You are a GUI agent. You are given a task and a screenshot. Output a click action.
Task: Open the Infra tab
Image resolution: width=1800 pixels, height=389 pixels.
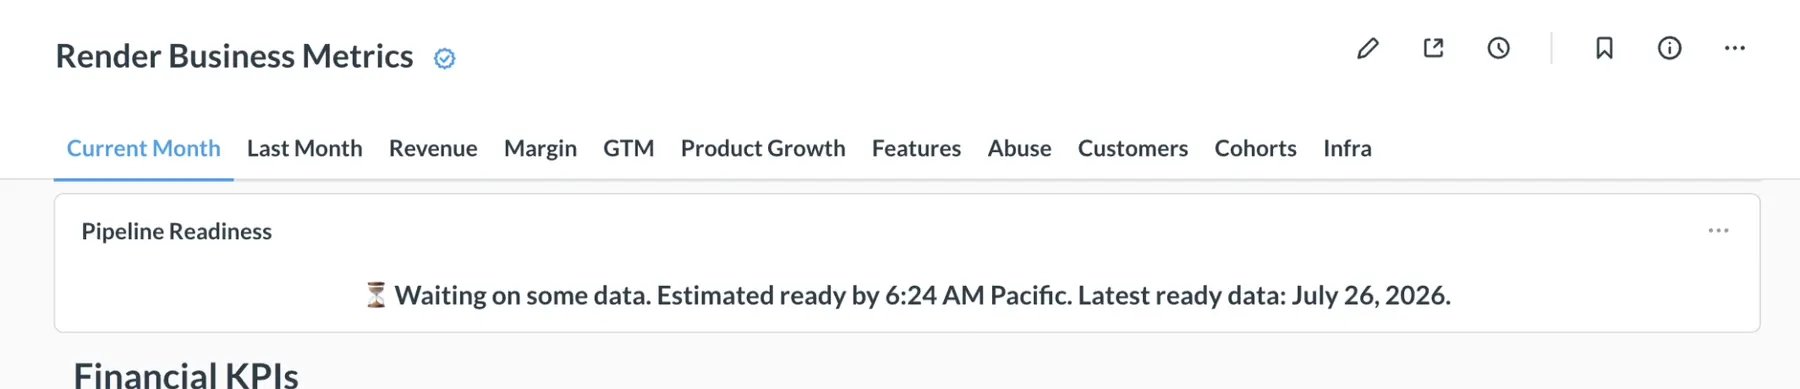1347,148
